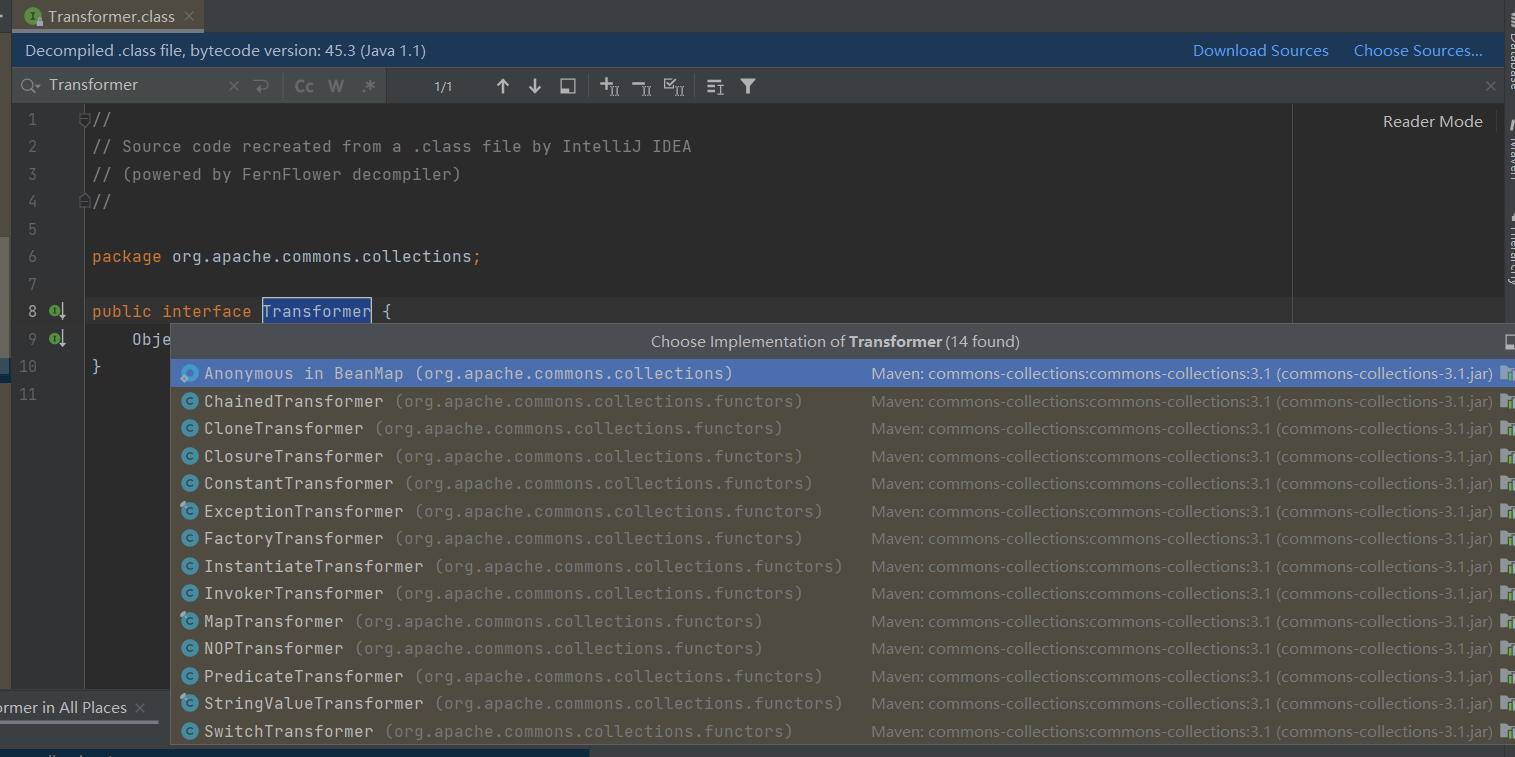1515x757 pixels.
Task: Click the Choose Sources... link
Action: (x=1418, y=51)
